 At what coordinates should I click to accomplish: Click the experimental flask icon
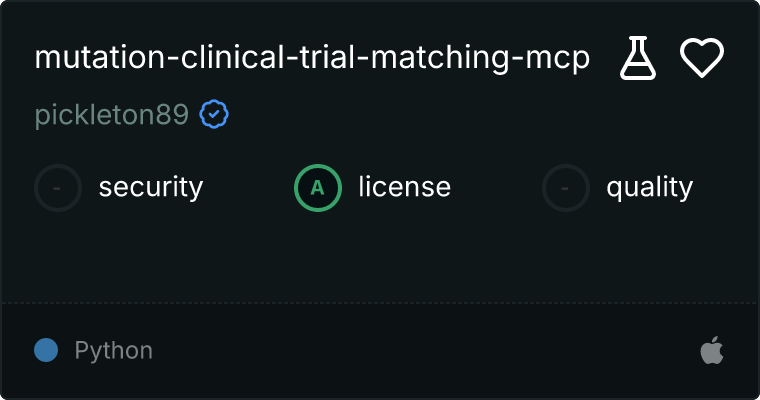[638, 58]
